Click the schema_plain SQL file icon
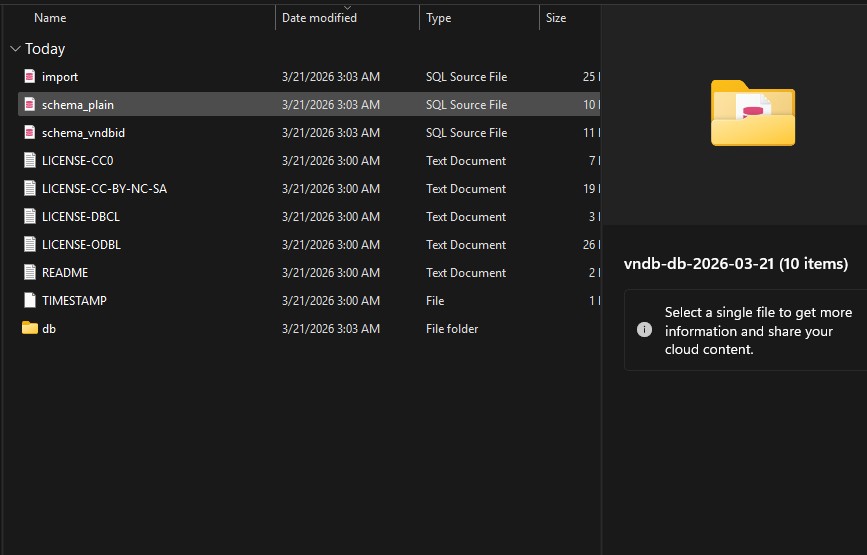This screenshot has height=555, width=867. 30,104
